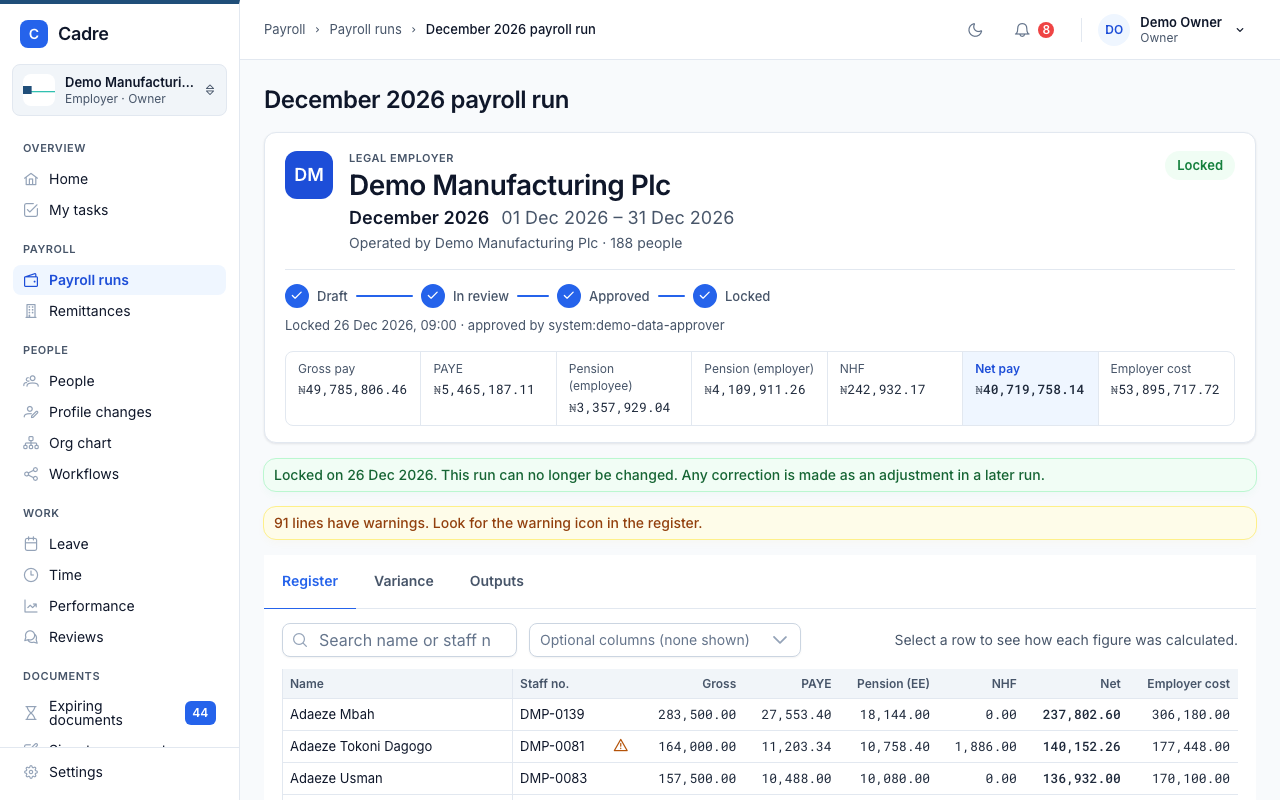Select Adaeze Mbah register row

tap(760, 714)
